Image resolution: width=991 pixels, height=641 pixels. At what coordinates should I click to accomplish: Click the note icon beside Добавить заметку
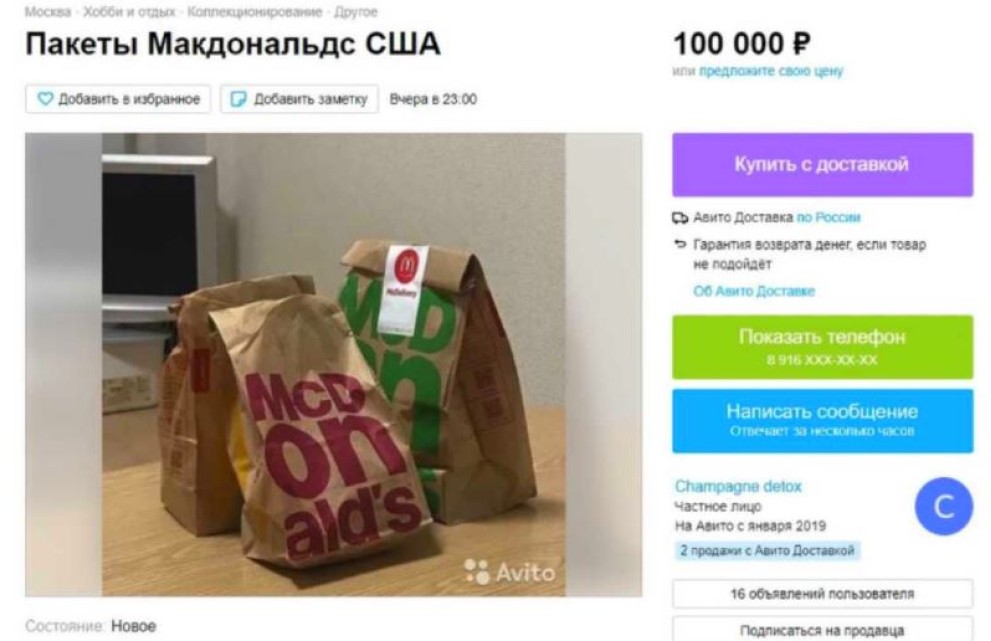tap(238, 99)
